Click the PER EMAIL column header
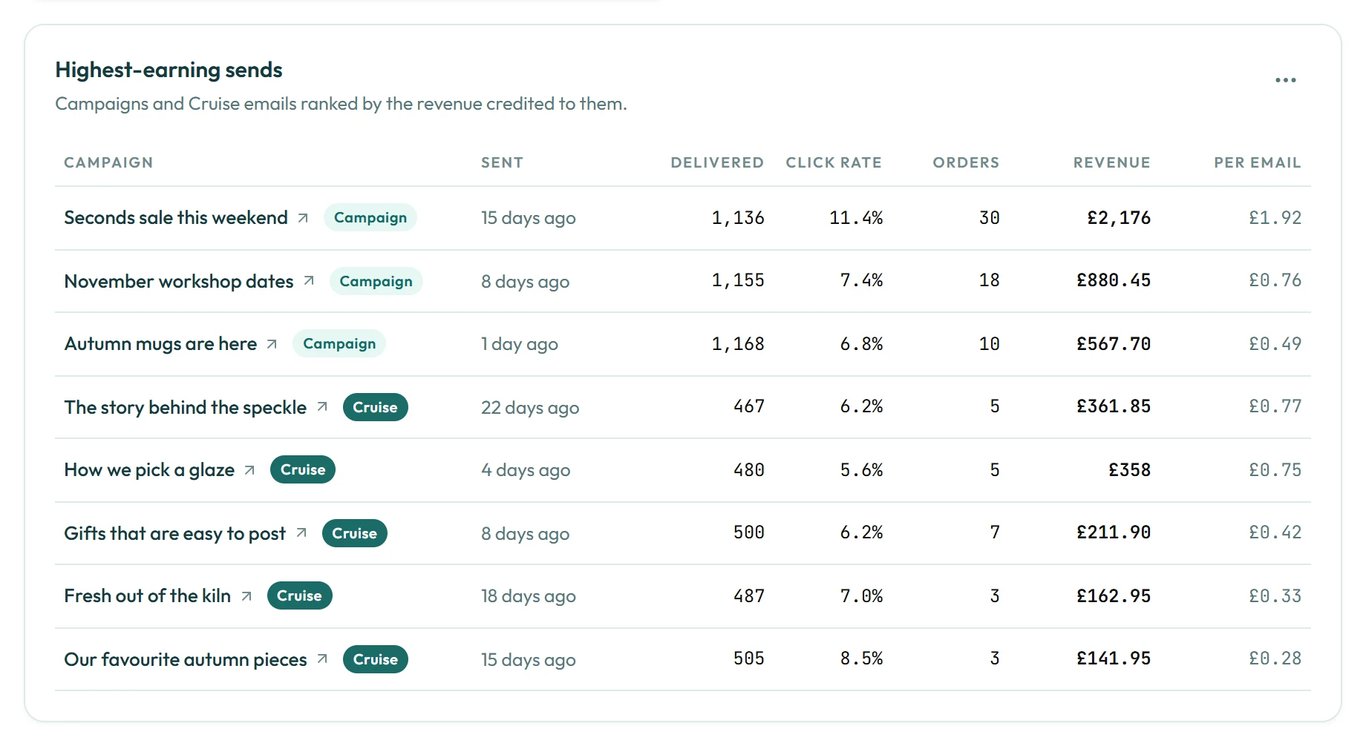 tap(1258, 162)
